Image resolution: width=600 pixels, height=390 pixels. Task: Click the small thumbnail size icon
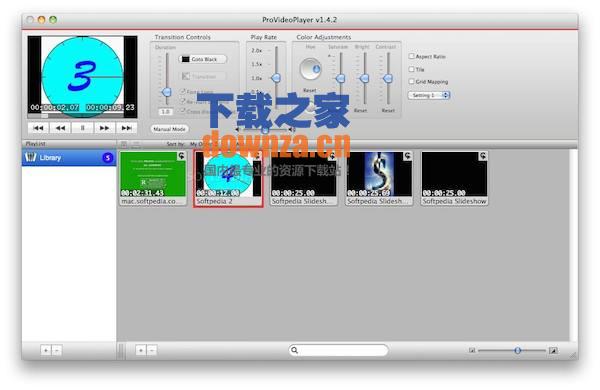click(x=472, y=350)
